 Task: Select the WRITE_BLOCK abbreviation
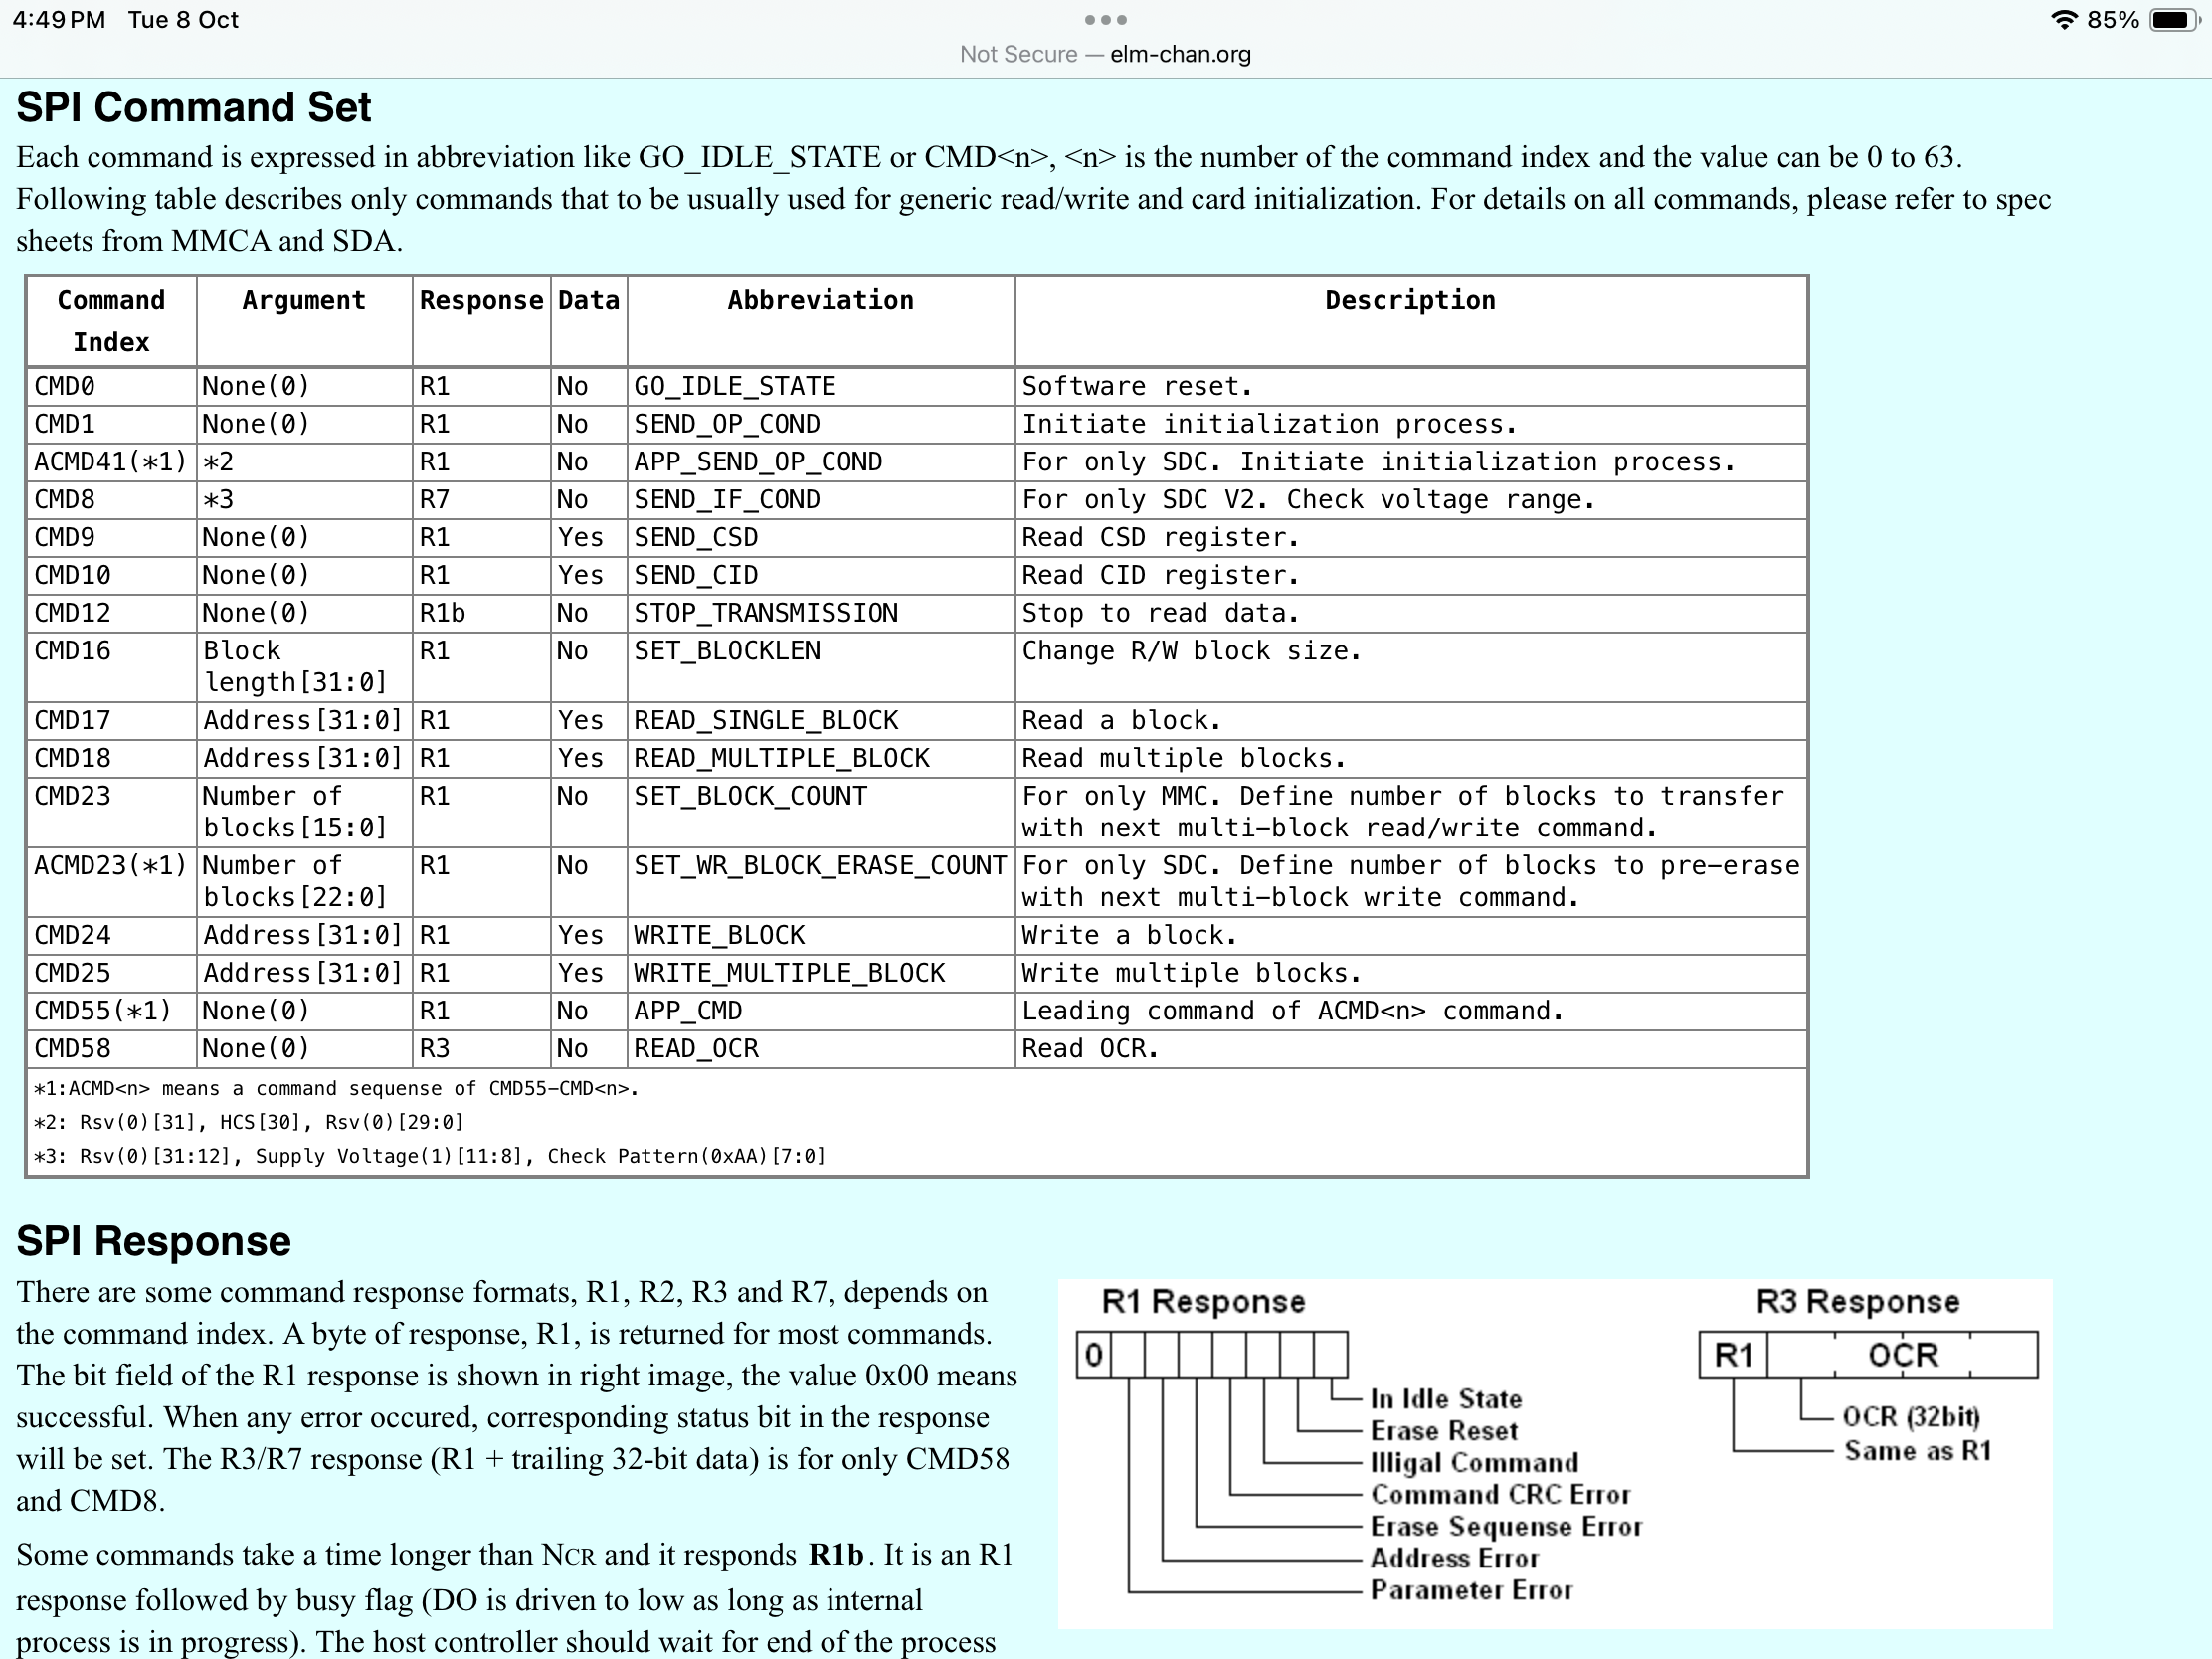[821, 936]
